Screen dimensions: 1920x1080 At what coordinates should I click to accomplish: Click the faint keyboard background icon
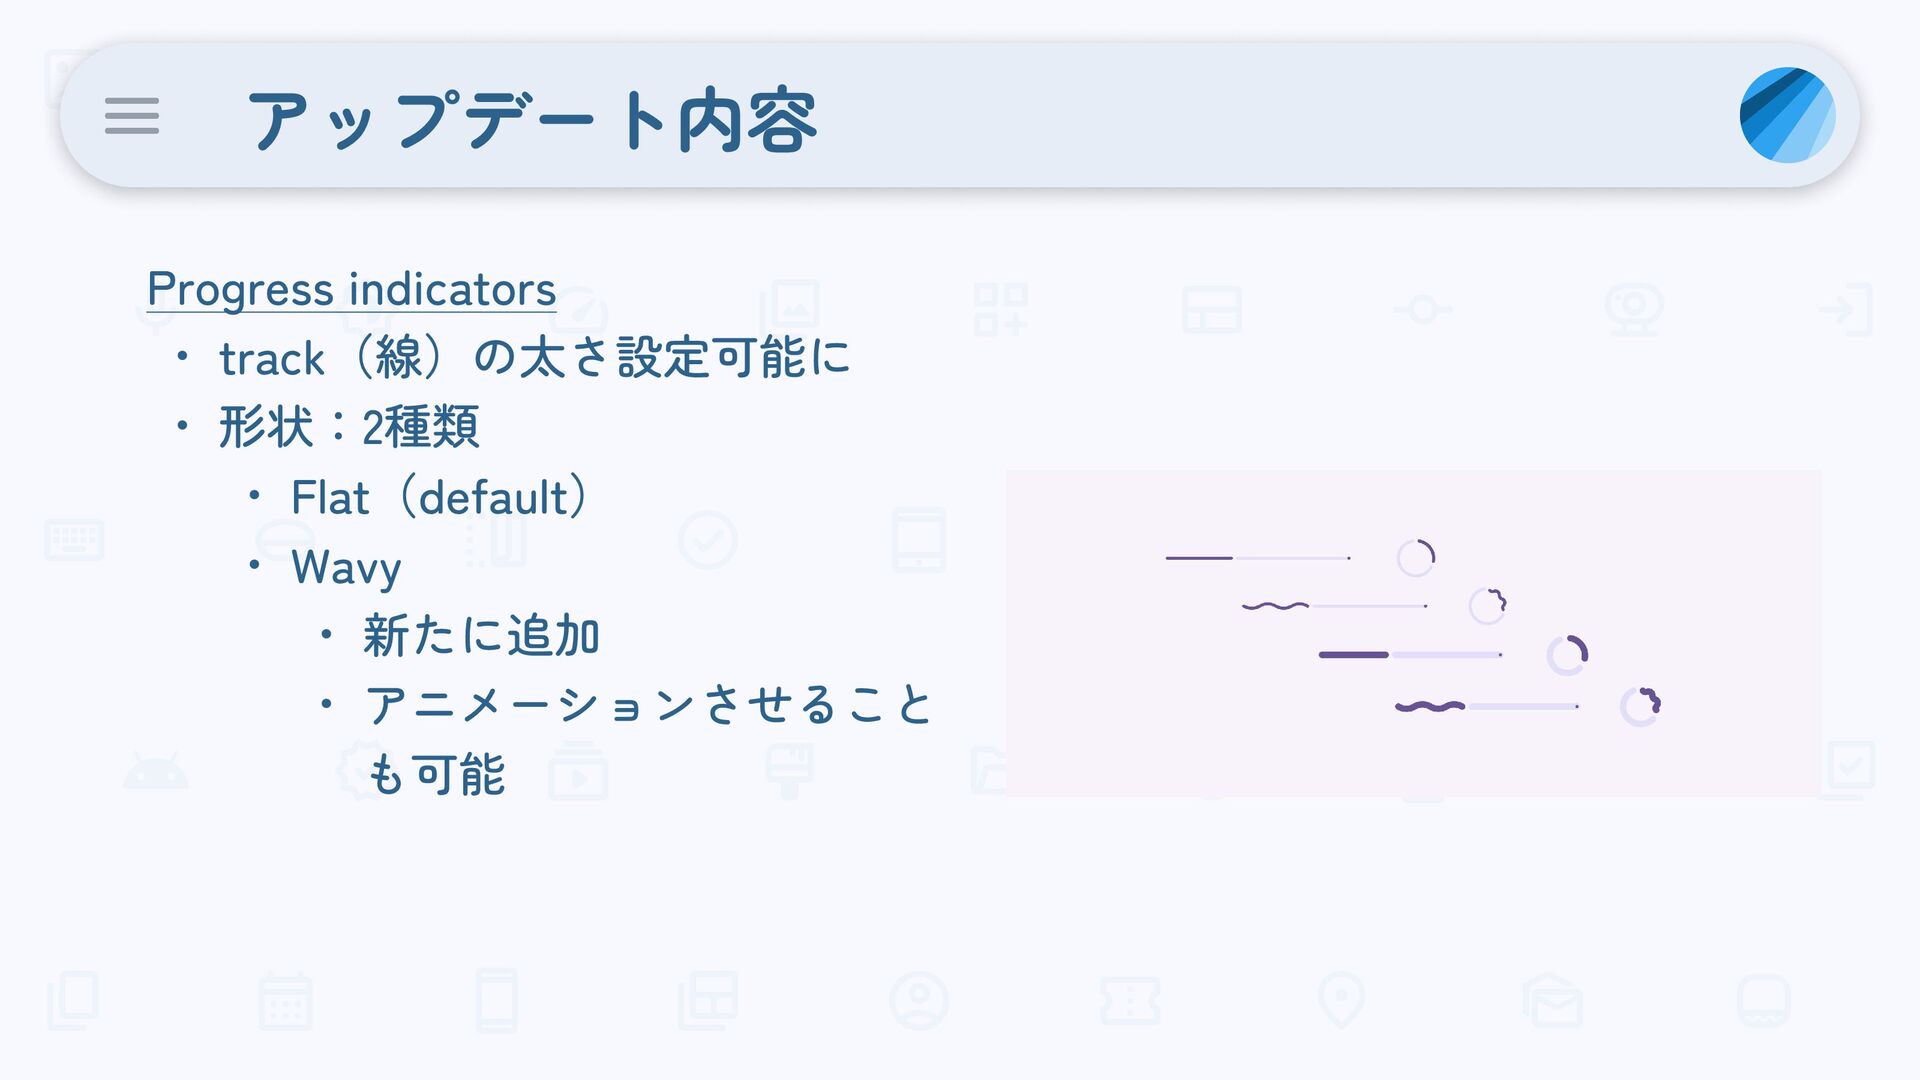pos(75,540)
